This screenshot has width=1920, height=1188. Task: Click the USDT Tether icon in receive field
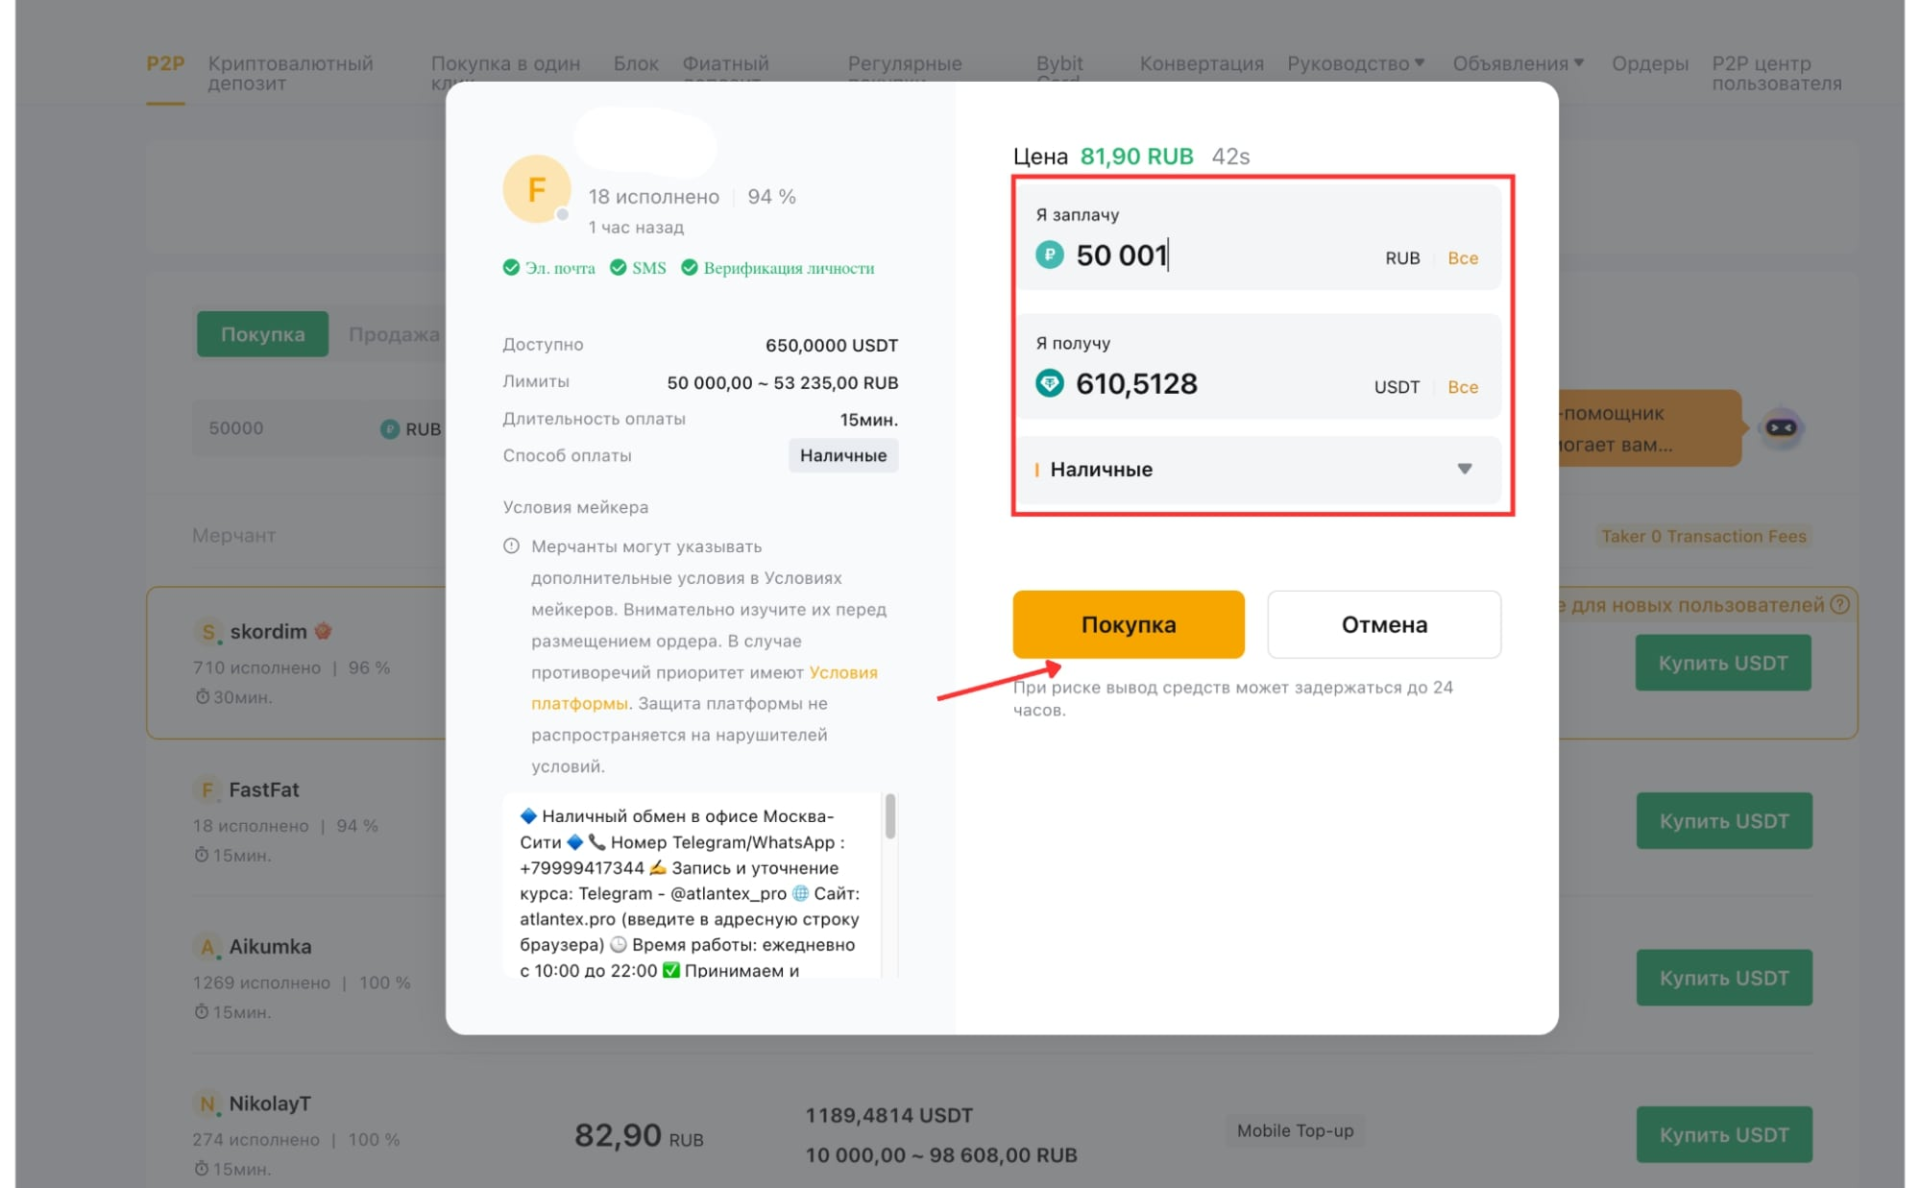(x=1049, y=384)
